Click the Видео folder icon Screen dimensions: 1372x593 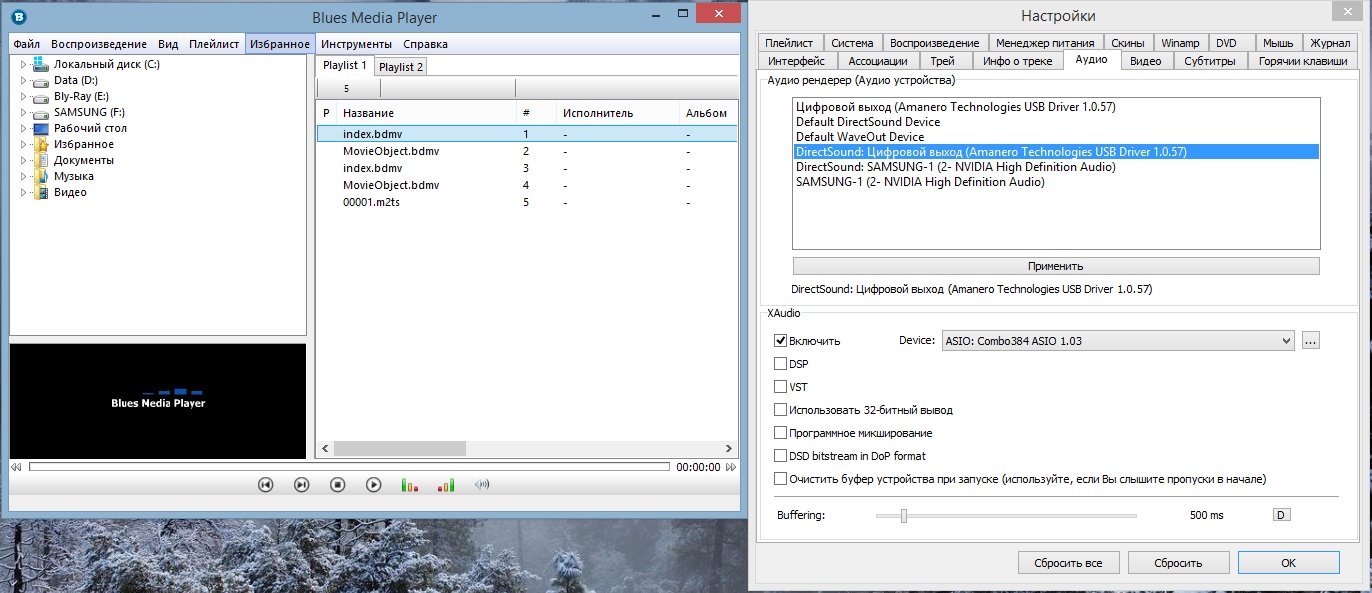click(41, 192)
